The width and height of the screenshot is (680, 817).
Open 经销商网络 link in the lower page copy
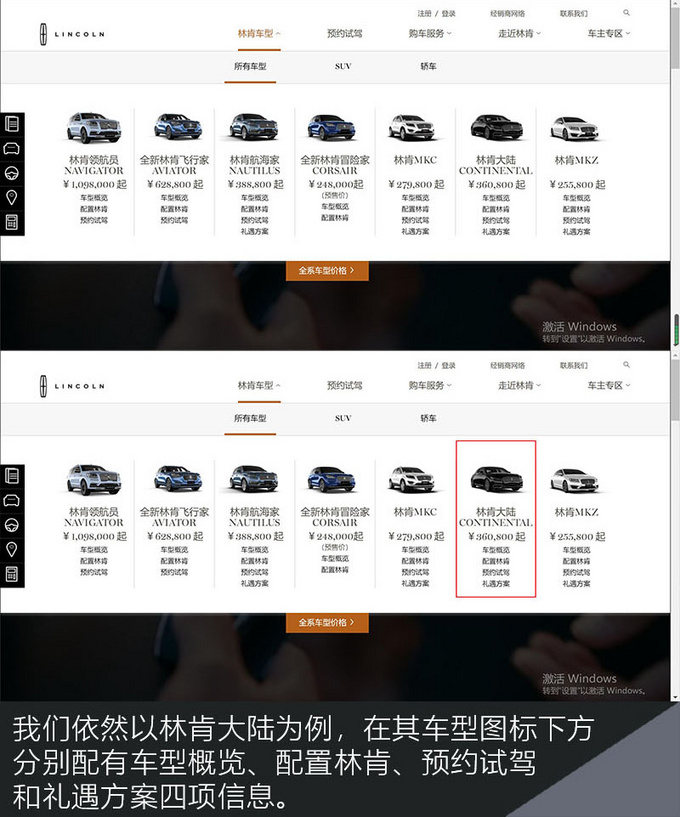coord(508,365)
